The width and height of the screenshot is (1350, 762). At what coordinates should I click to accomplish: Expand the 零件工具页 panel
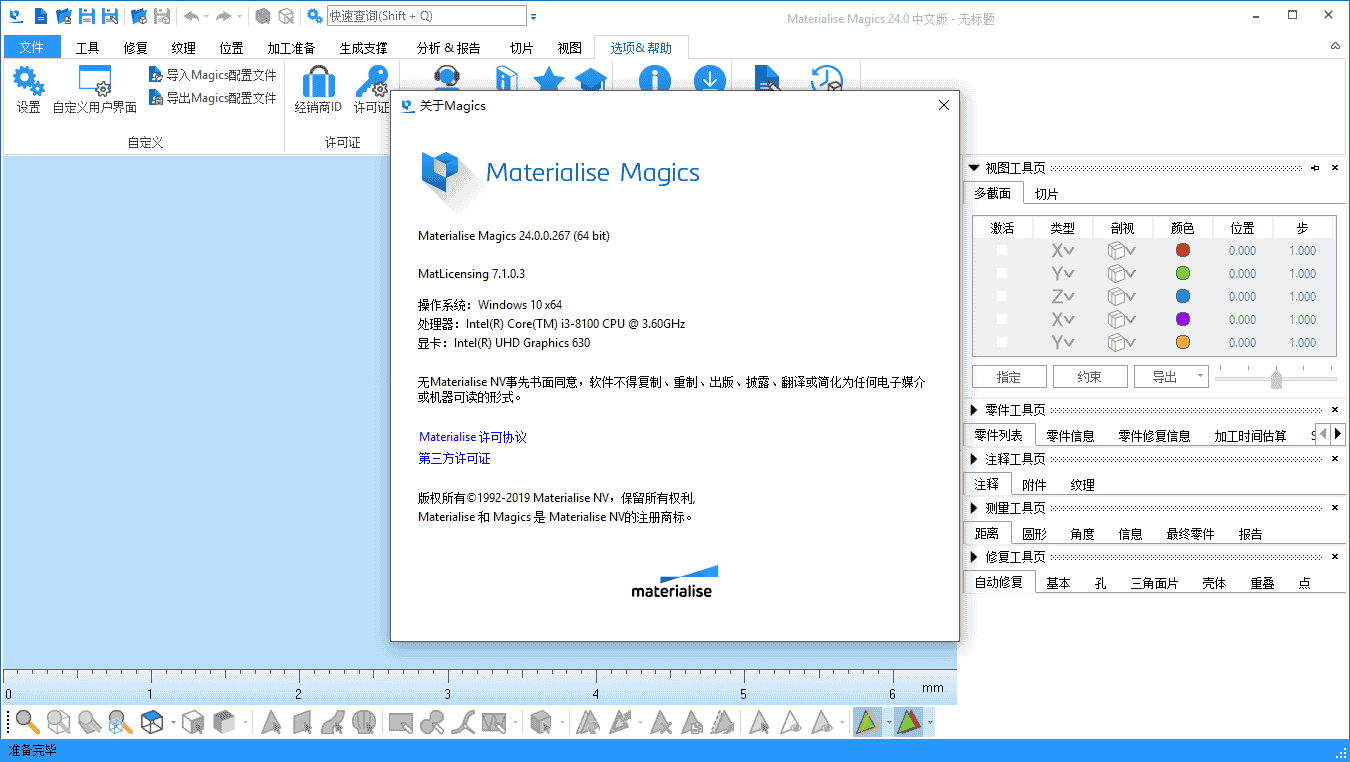(x=975, y=410)
